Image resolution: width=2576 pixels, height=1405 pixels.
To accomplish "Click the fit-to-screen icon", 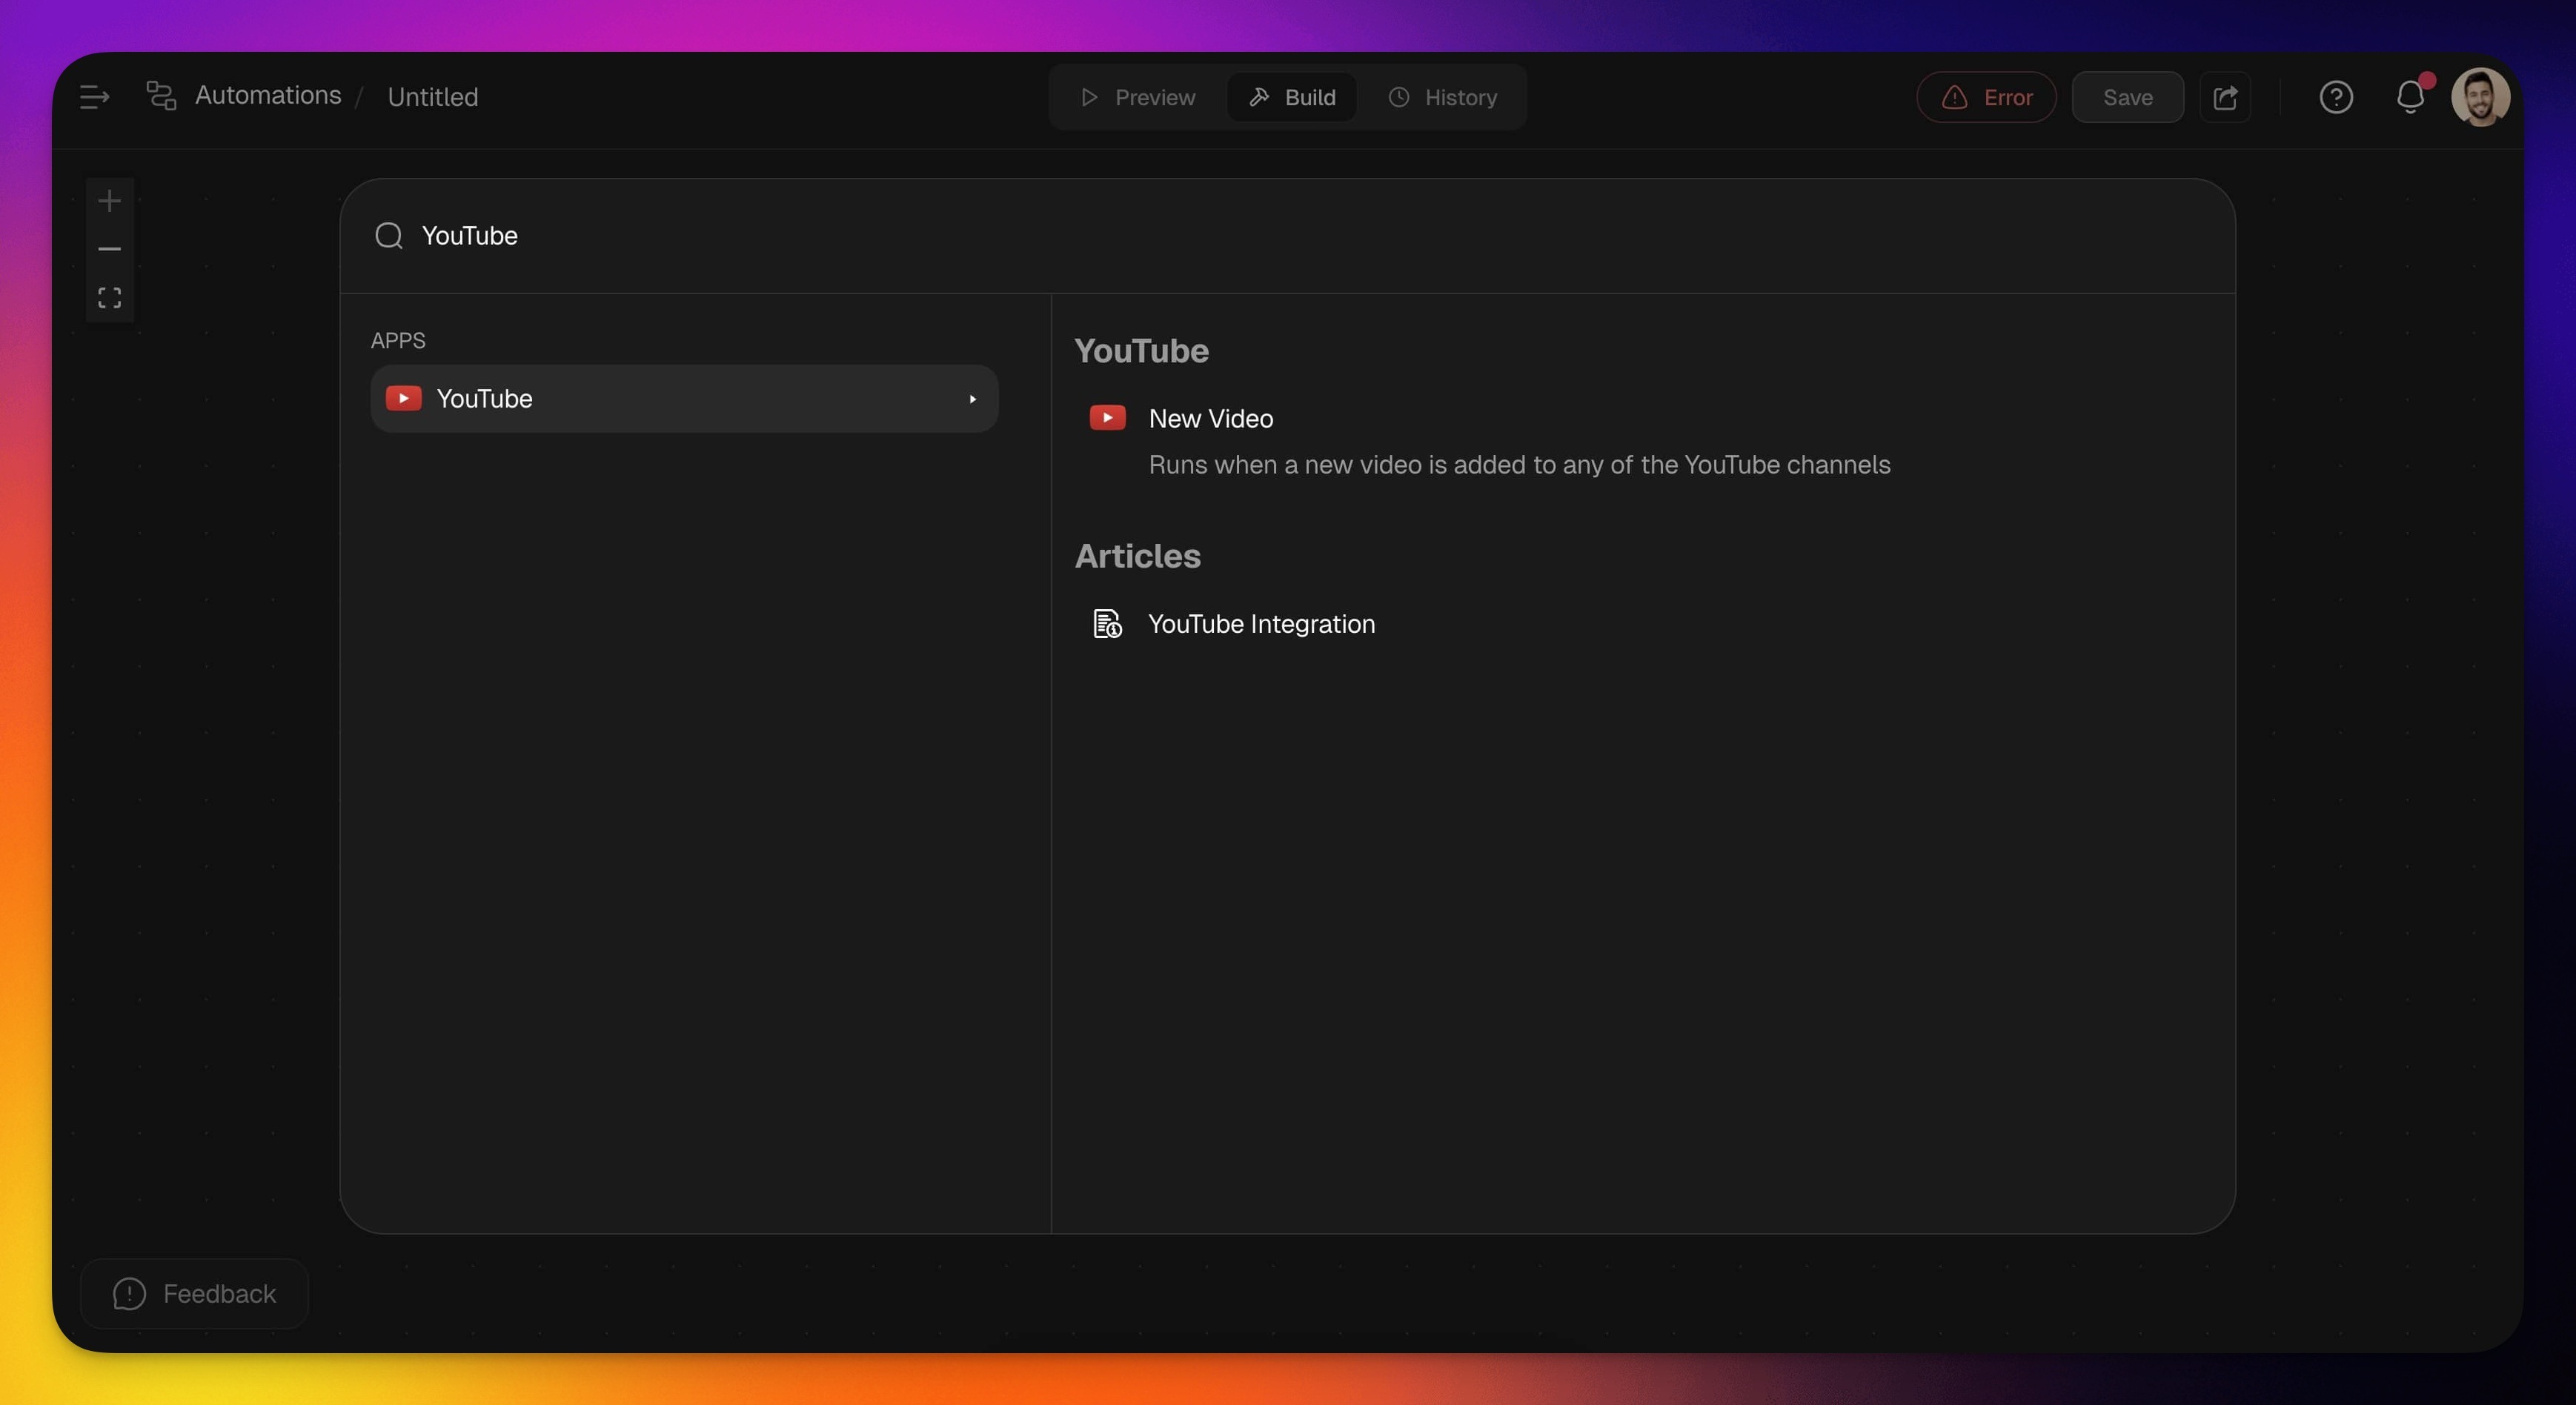I will coord(109,298).
